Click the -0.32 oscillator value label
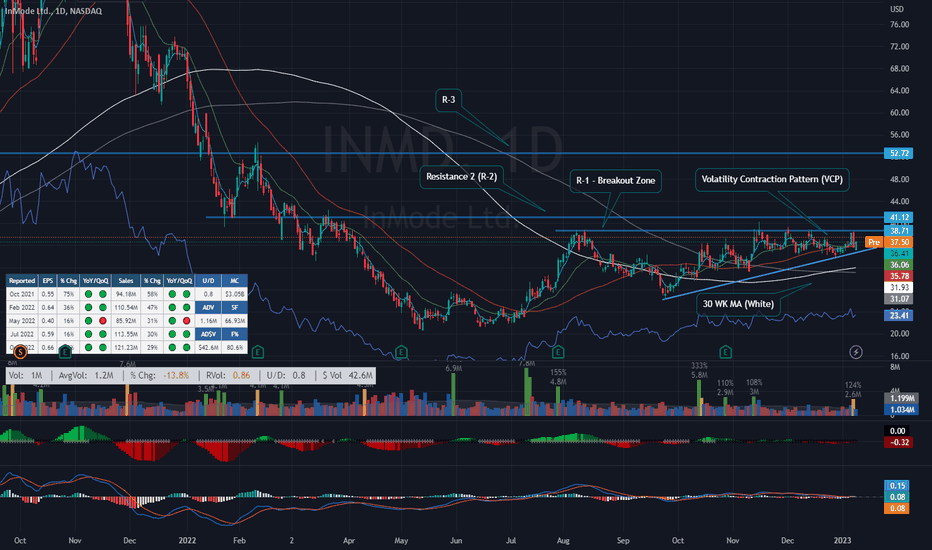The width and height of the screenshot is (932, 550). coord(898,442)
